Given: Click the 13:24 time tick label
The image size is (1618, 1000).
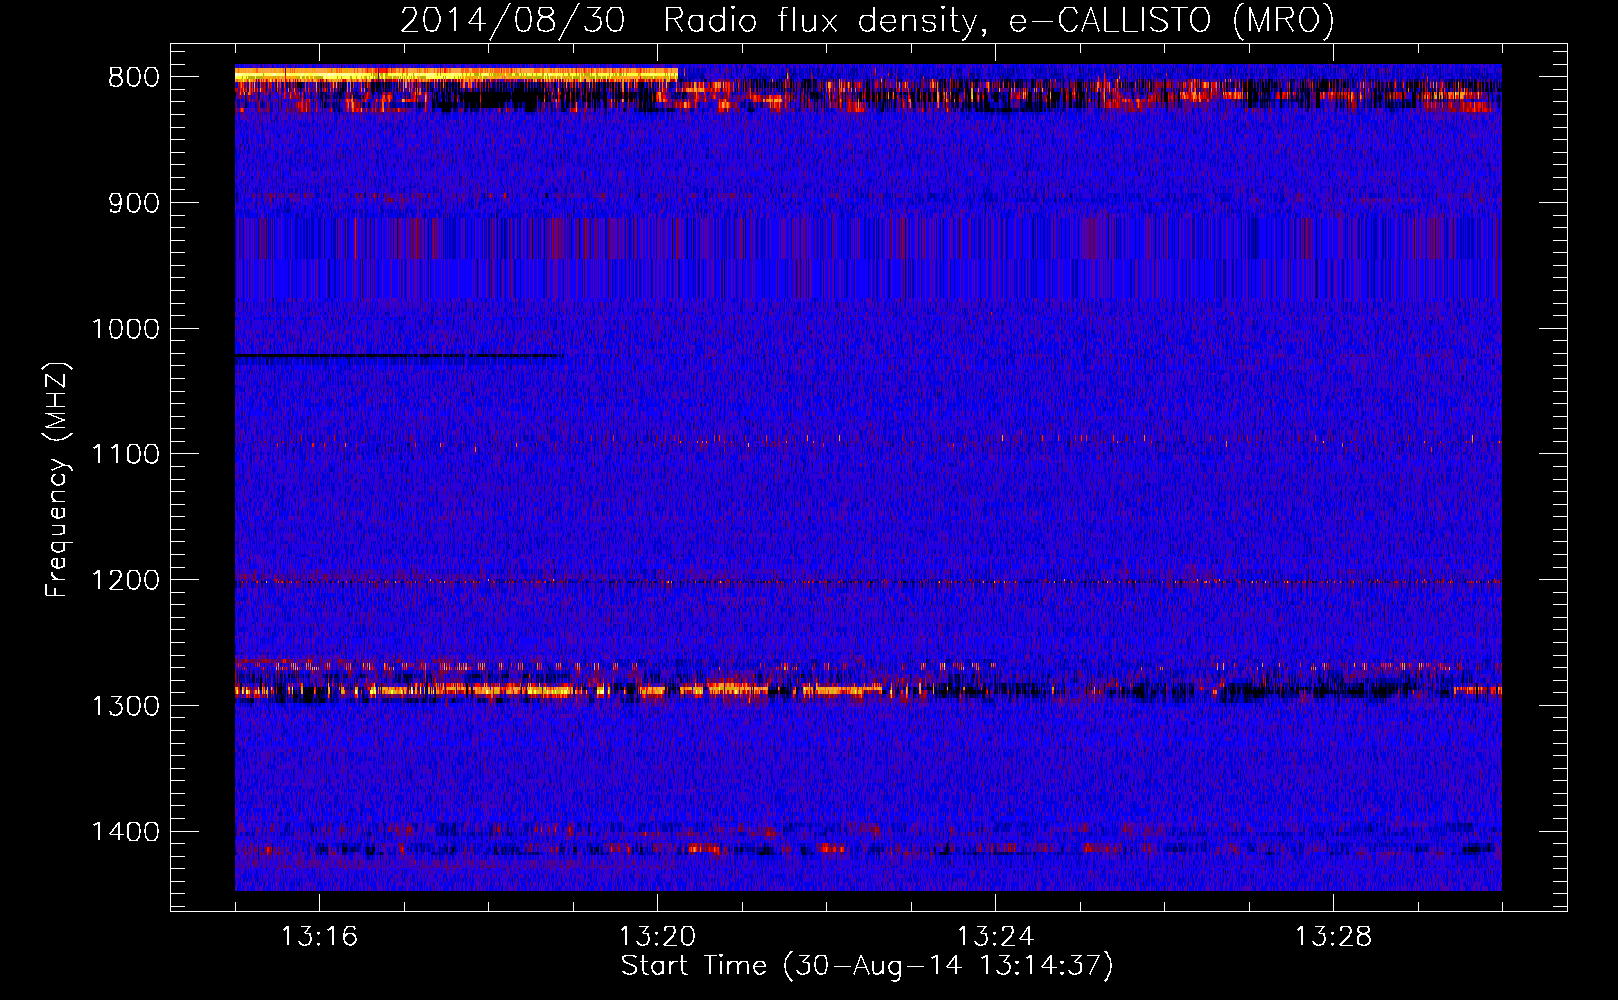Looking at the screenshot, I should (995, 937).
